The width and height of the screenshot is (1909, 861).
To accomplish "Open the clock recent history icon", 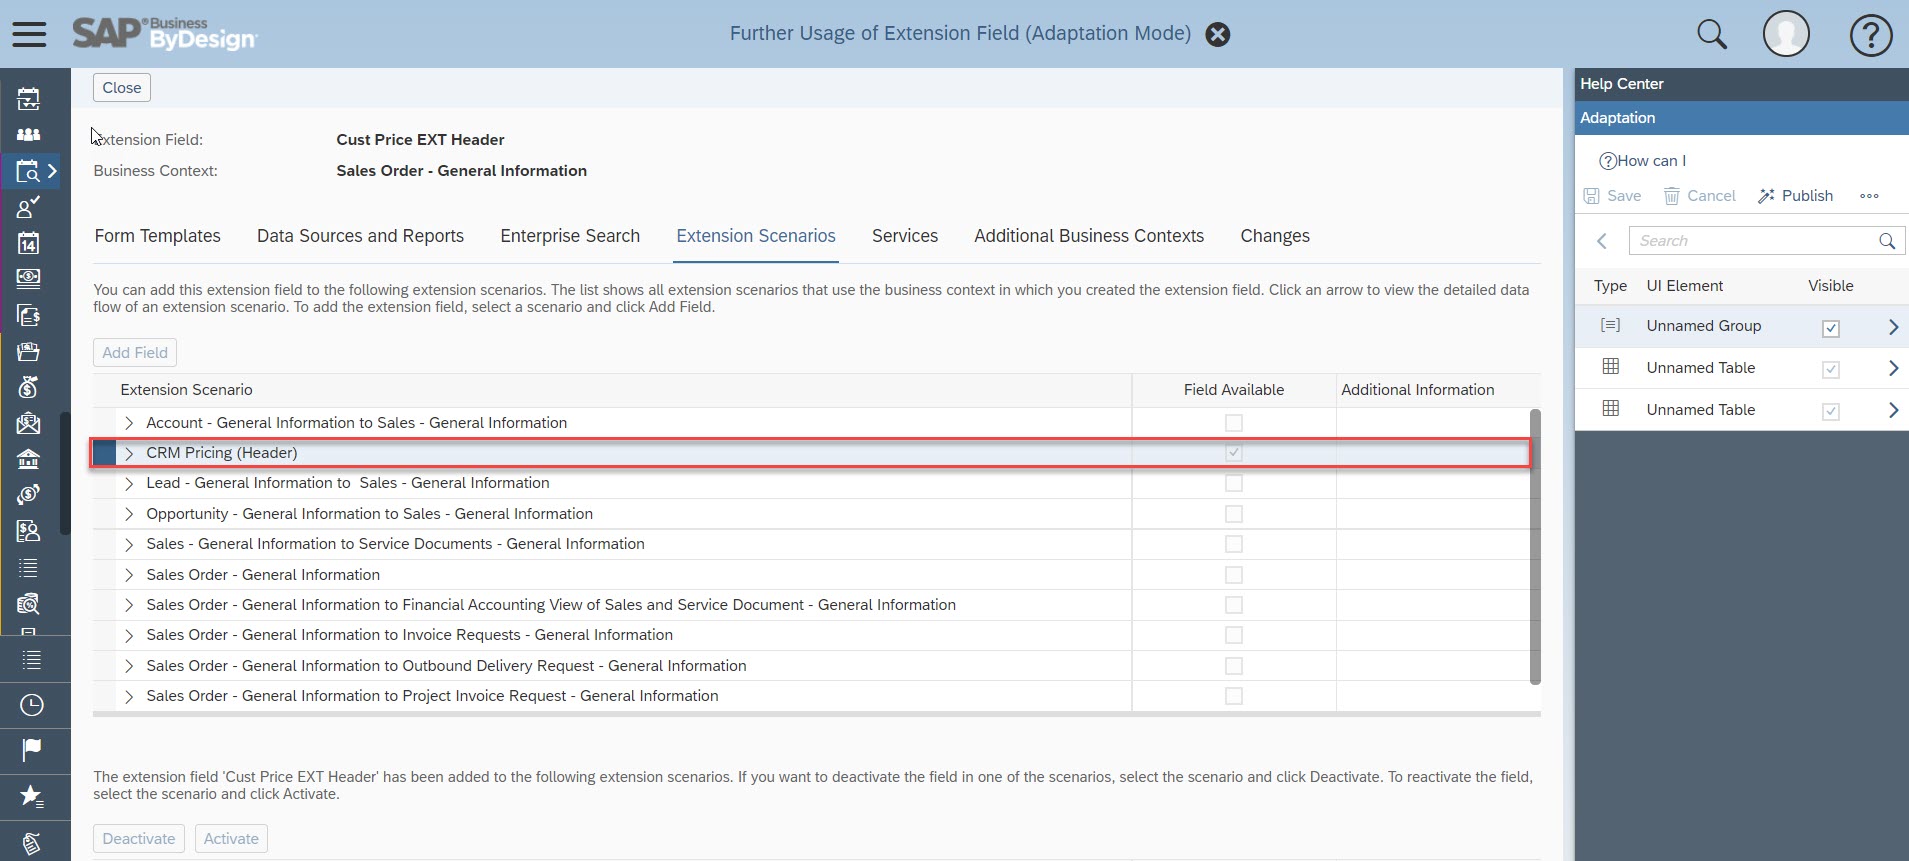I will pos(32,705).
